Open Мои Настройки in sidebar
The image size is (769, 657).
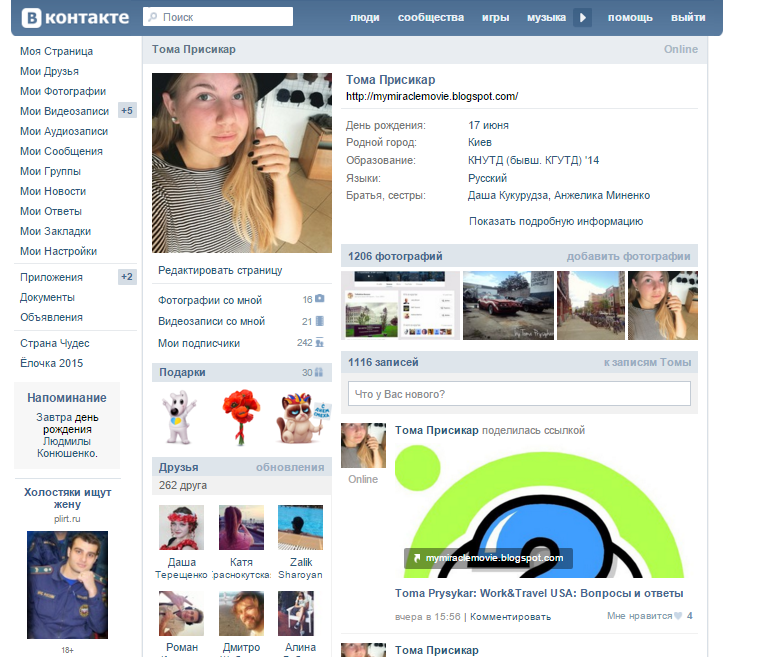click(58, 252)
